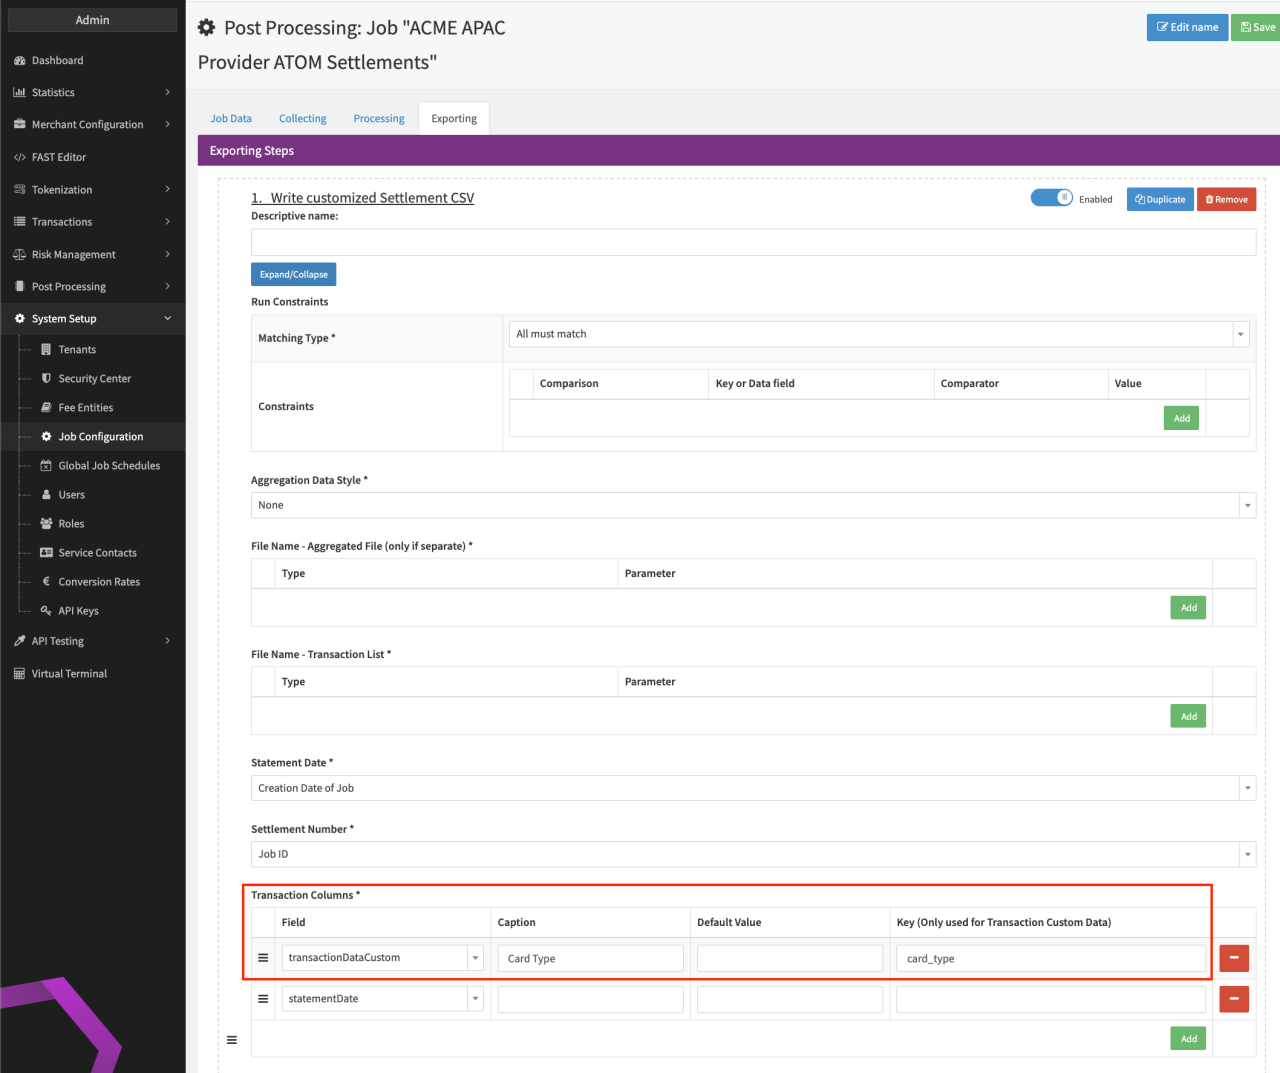Click the API Keys key icon
This screenshot has width=1280, height=1073.
[46, 611]
